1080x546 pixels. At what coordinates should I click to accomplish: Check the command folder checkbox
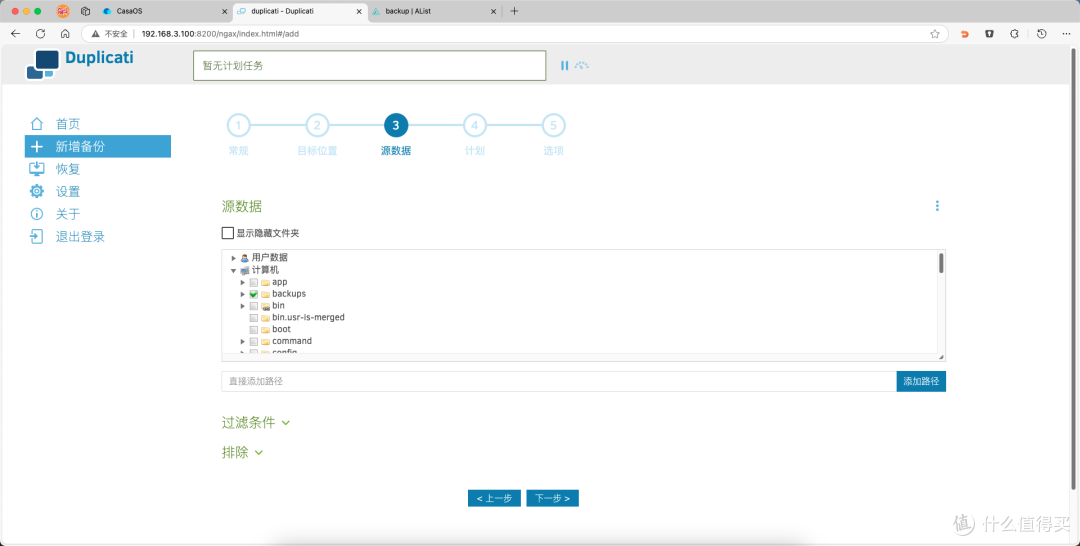point(253,342)
